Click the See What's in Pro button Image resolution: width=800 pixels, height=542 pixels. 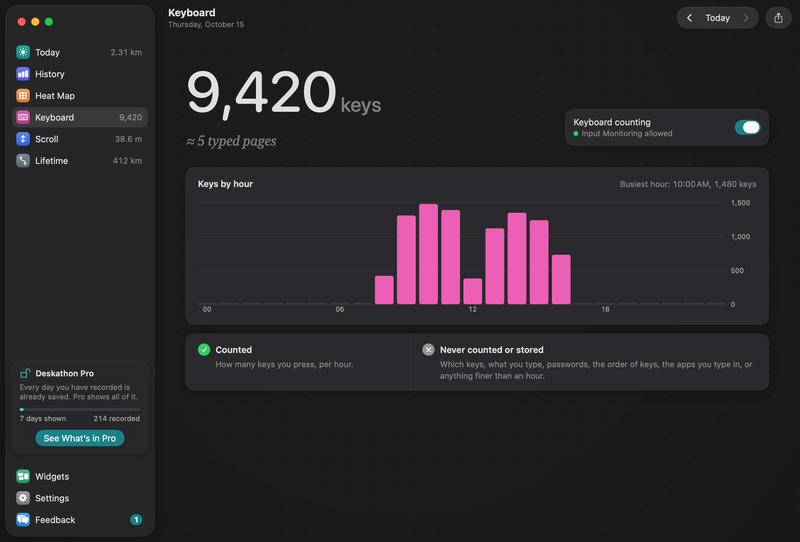click(x=80, y=438)
